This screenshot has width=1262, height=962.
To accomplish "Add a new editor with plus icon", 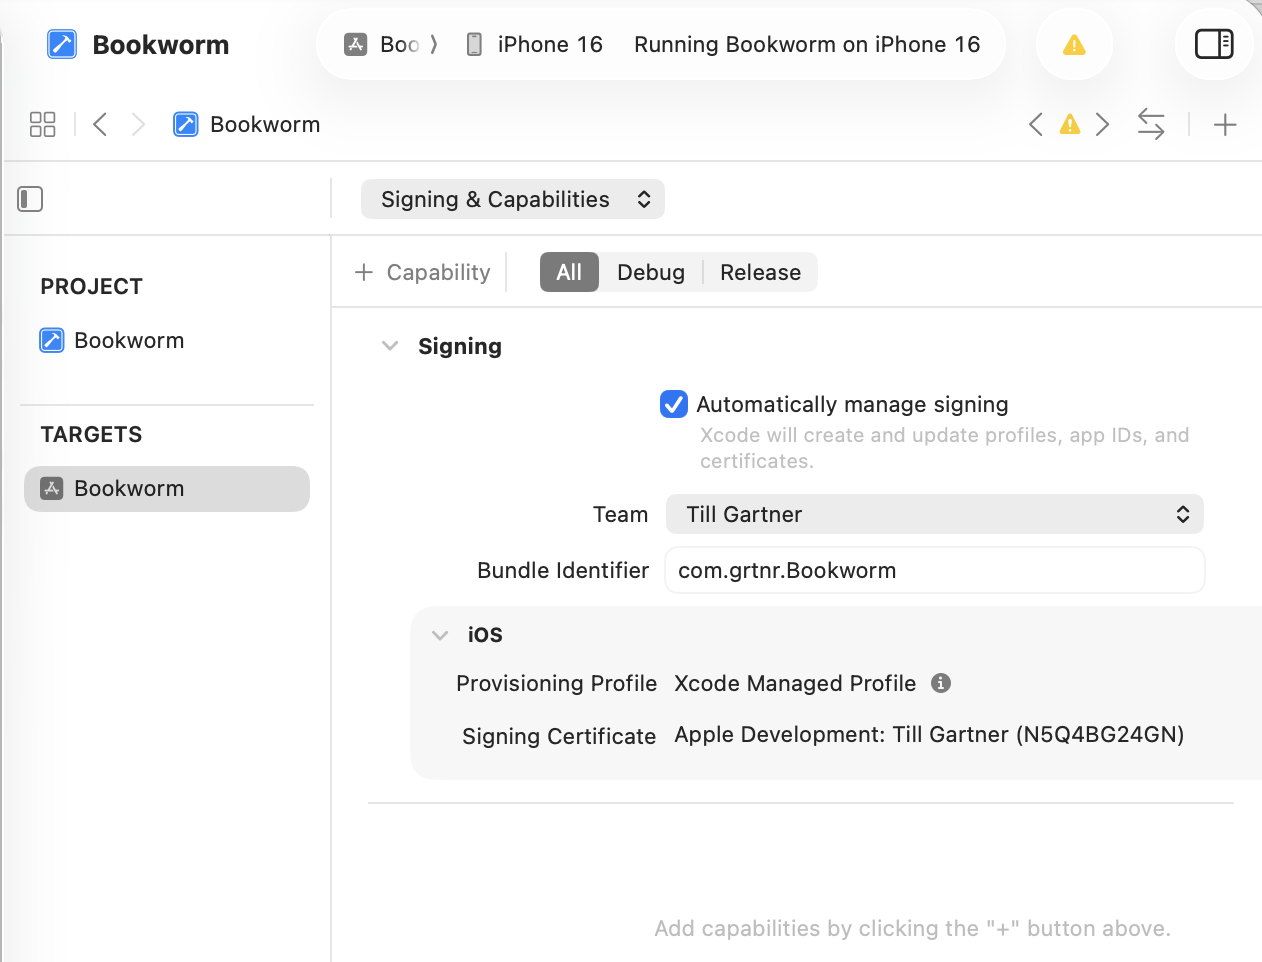I will 1225,124.
